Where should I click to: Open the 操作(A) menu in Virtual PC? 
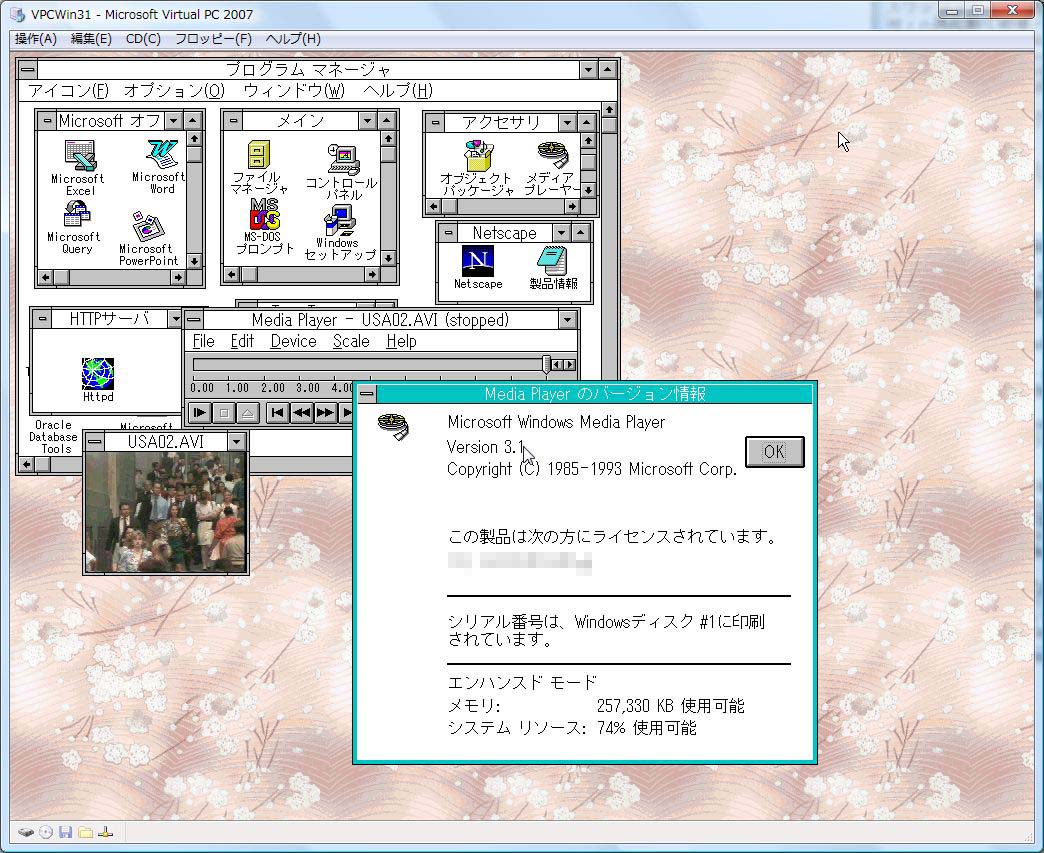pyautogui.click(x=35, y=39)
